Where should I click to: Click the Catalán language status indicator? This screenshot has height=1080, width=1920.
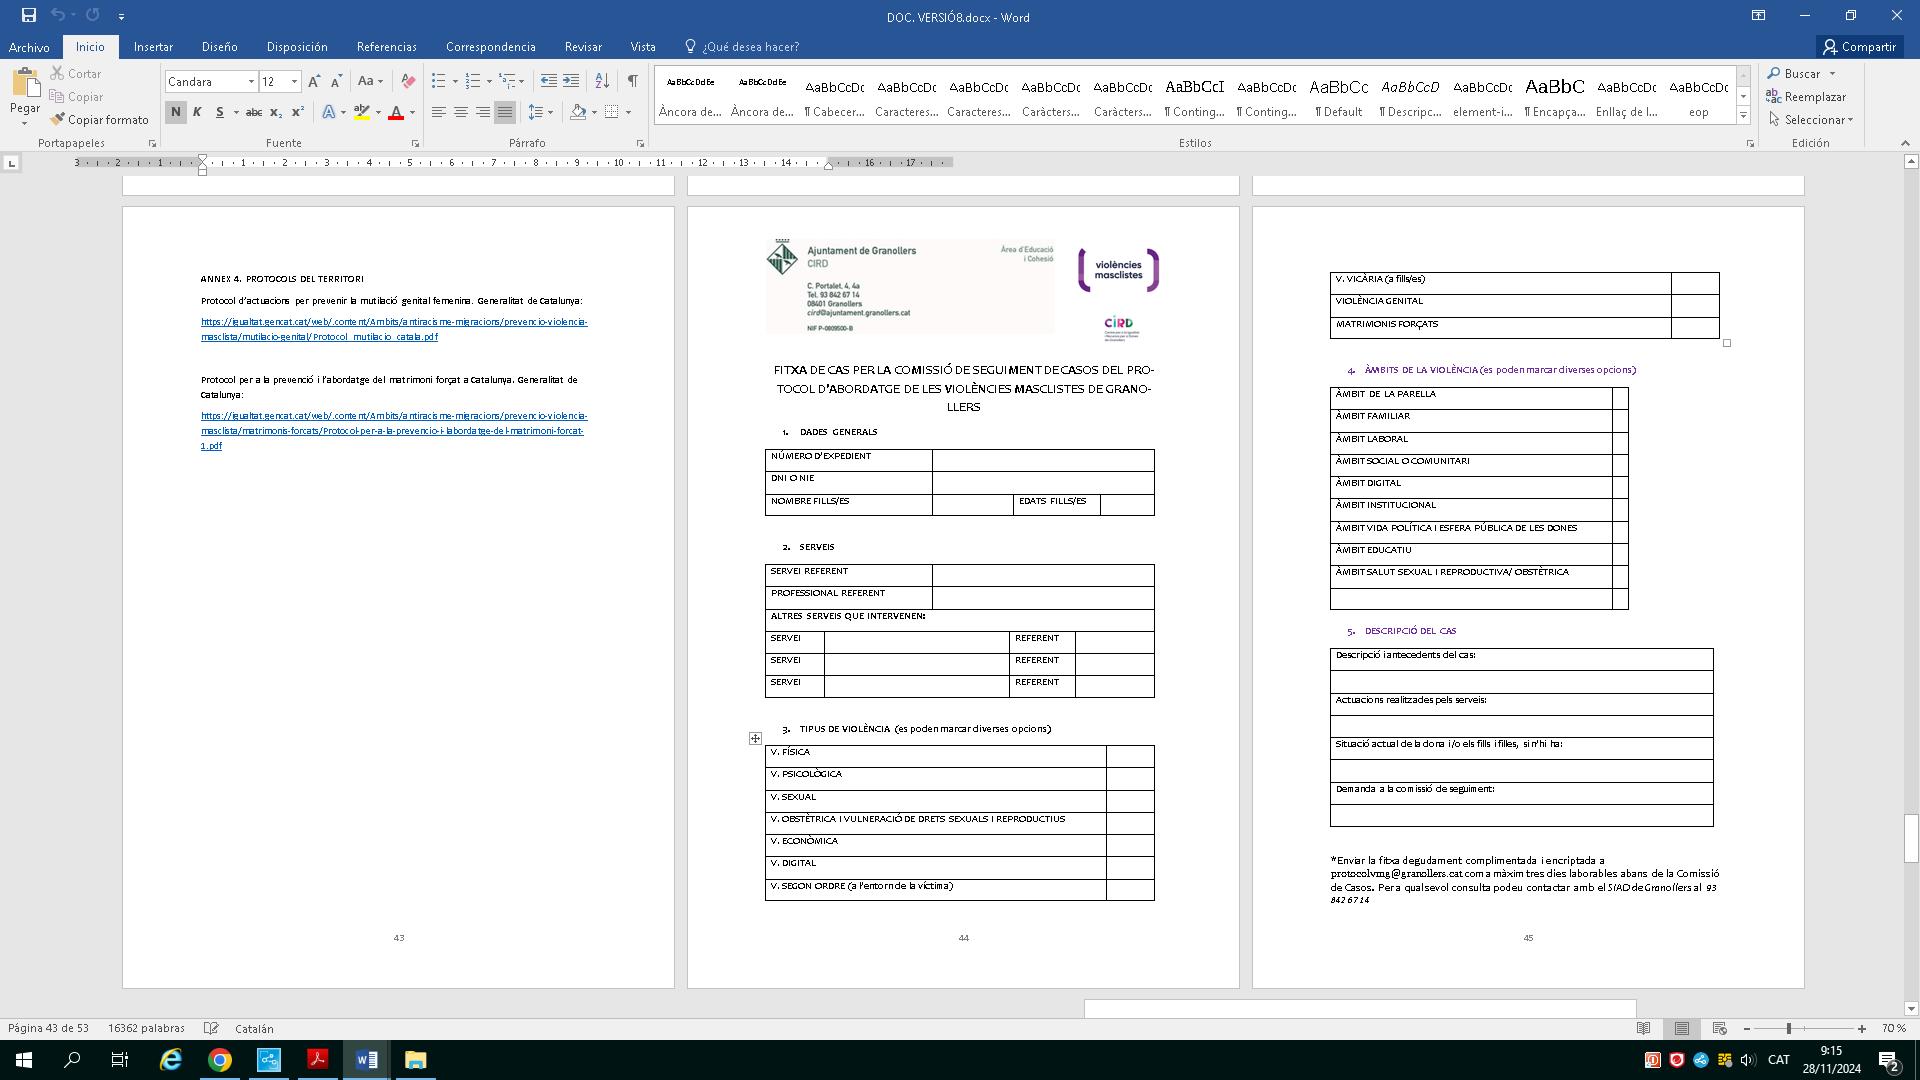(254, 1028)
